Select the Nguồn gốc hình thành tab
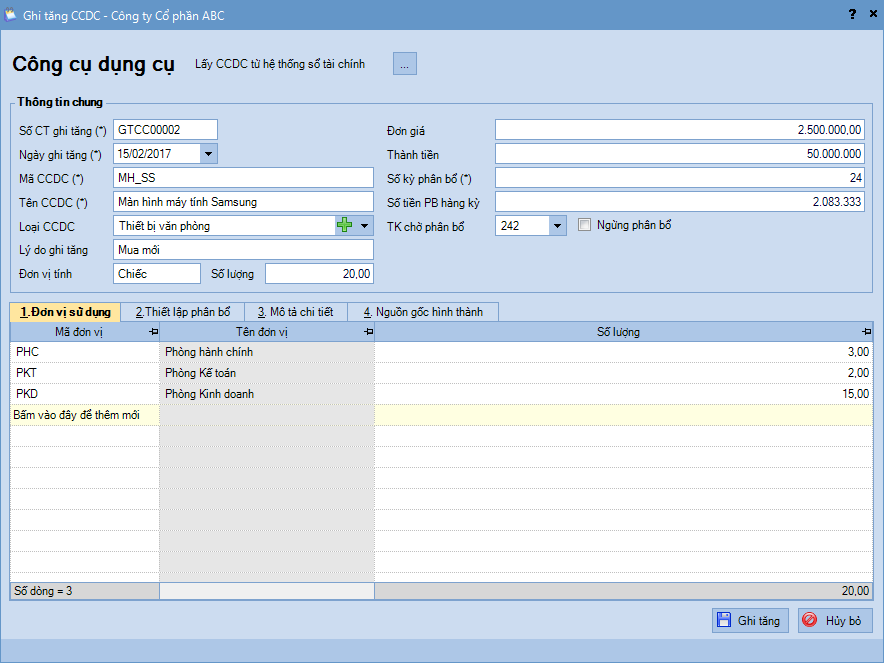Viewport: 884px width, 663px height. click(423, 312)
